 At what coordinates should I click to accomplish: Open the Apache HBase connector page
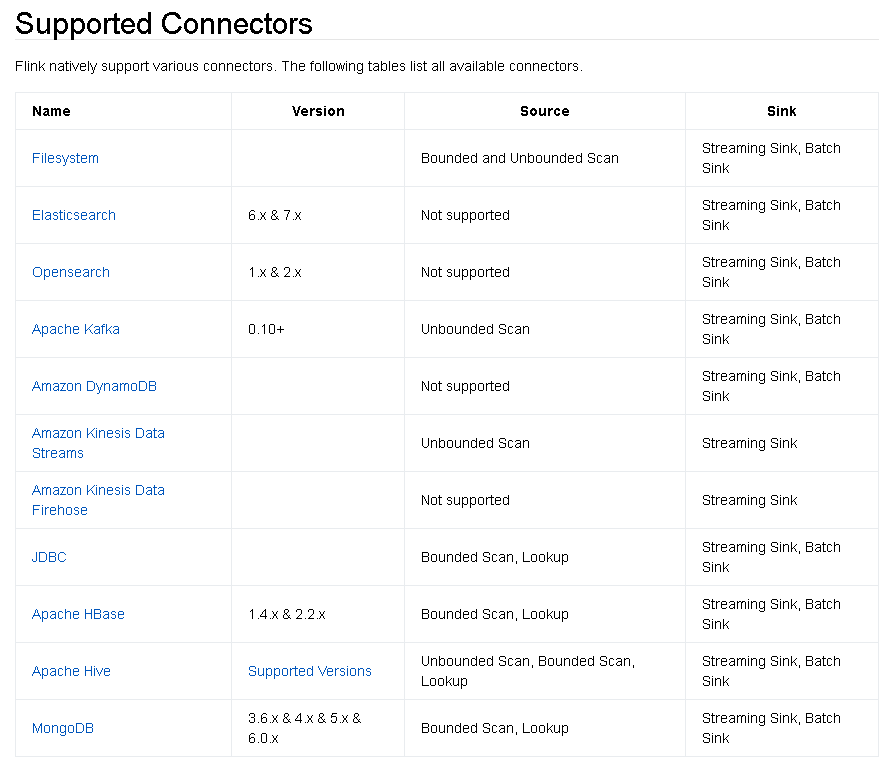[78, 614]
